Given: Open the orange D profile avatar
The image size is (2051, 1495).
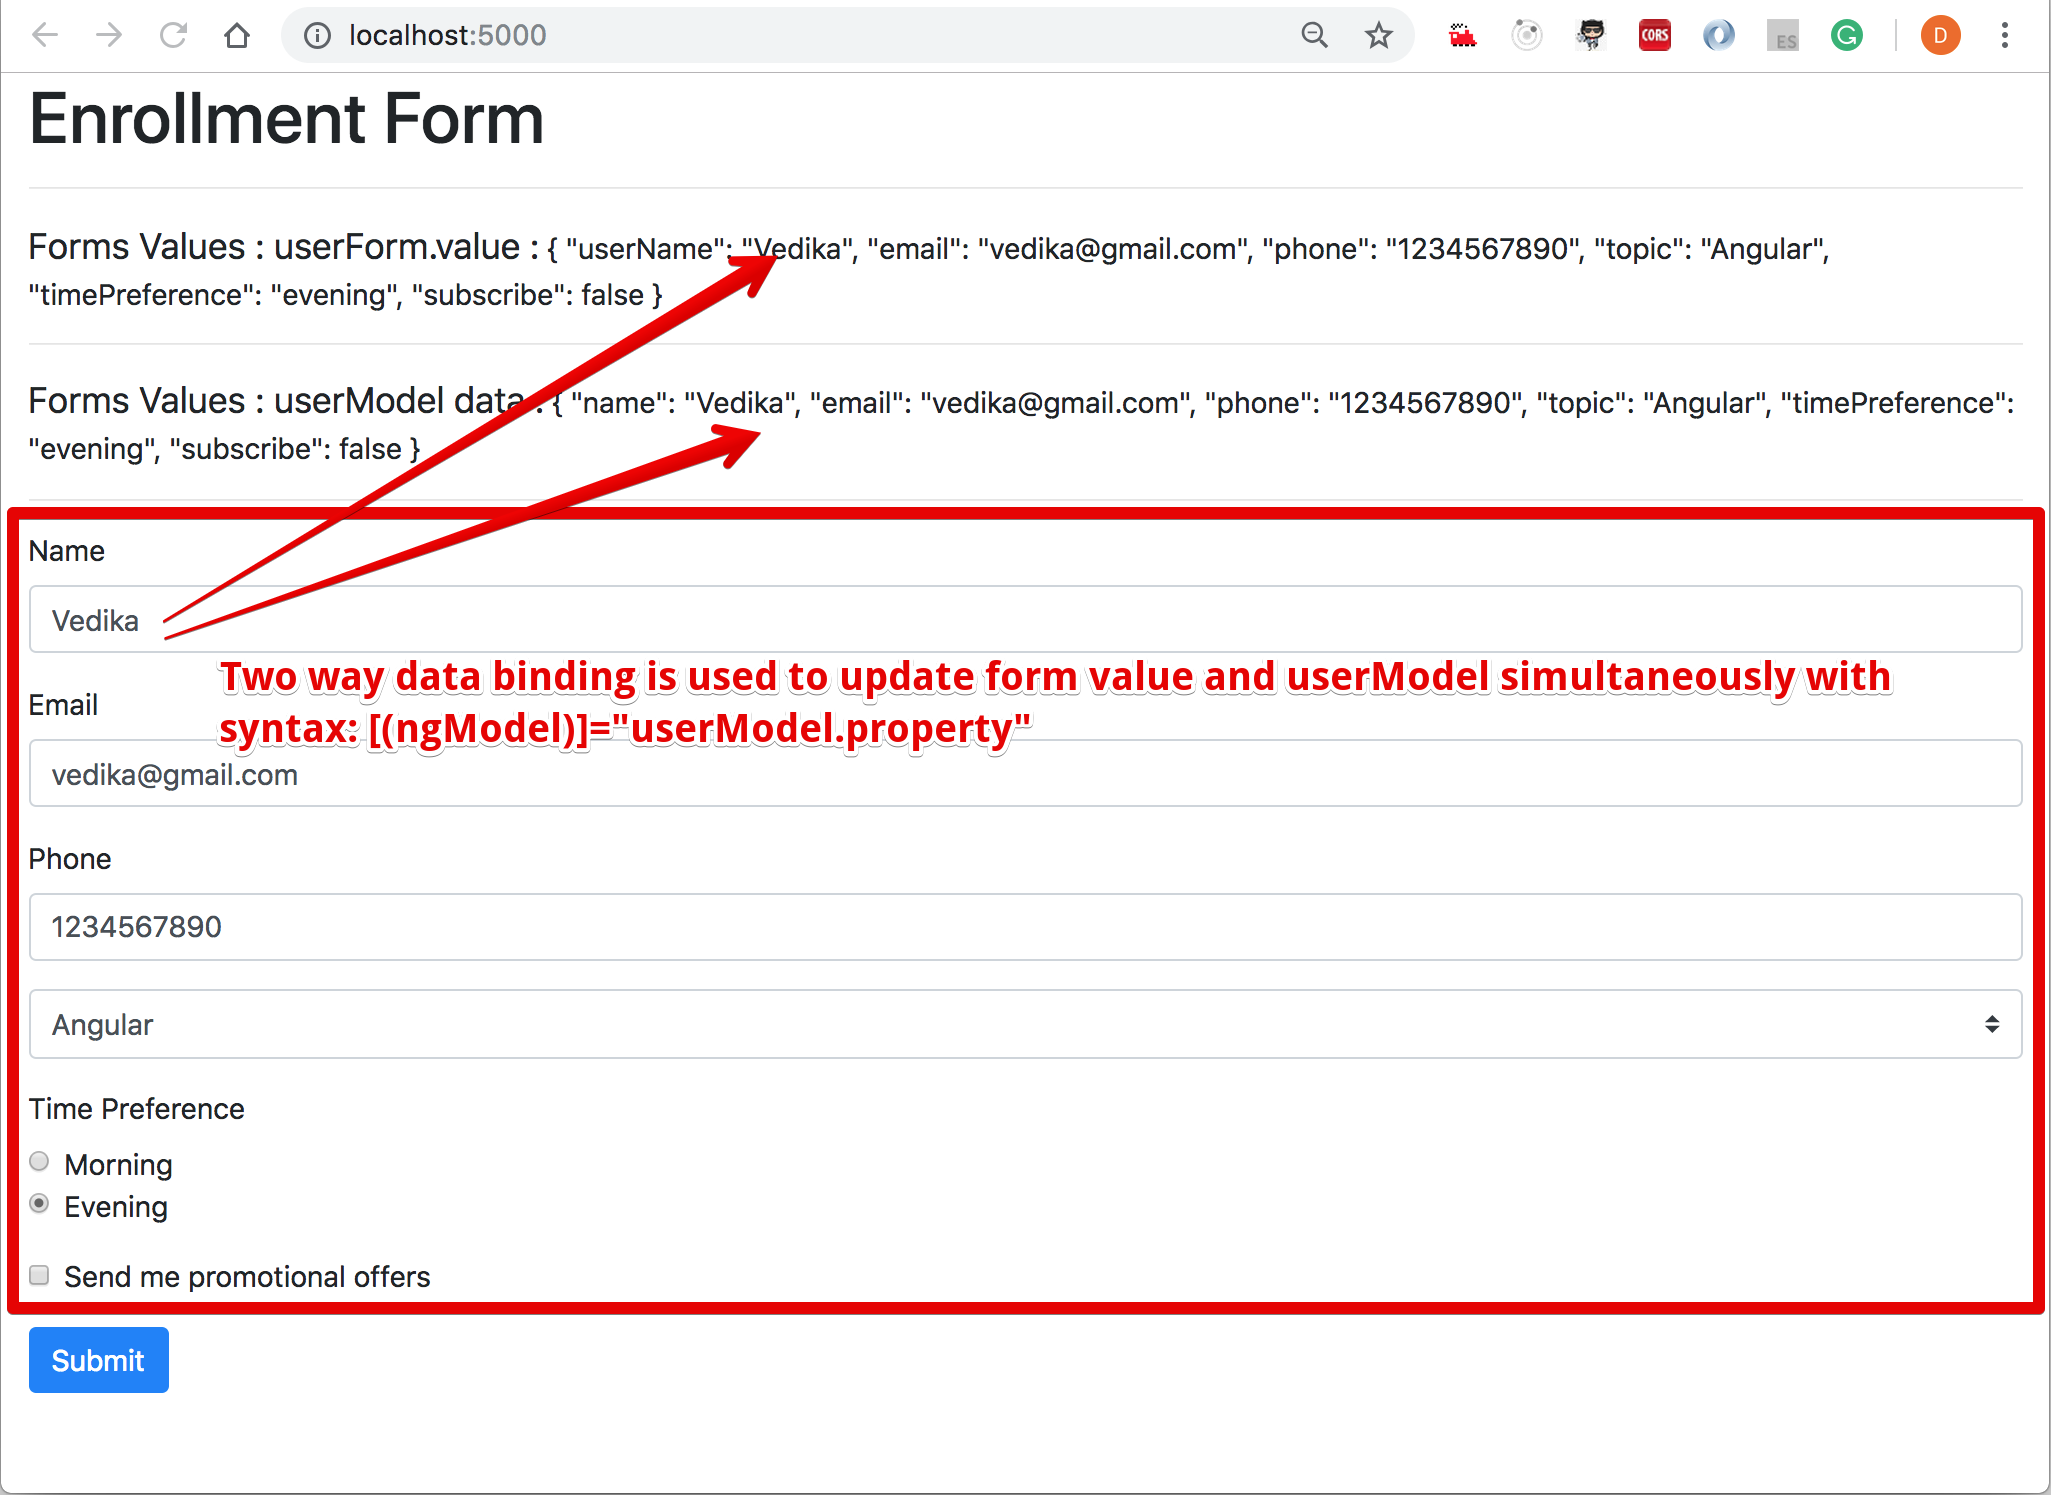Looking at the screenshot, I should click(x=1940, y=36).
